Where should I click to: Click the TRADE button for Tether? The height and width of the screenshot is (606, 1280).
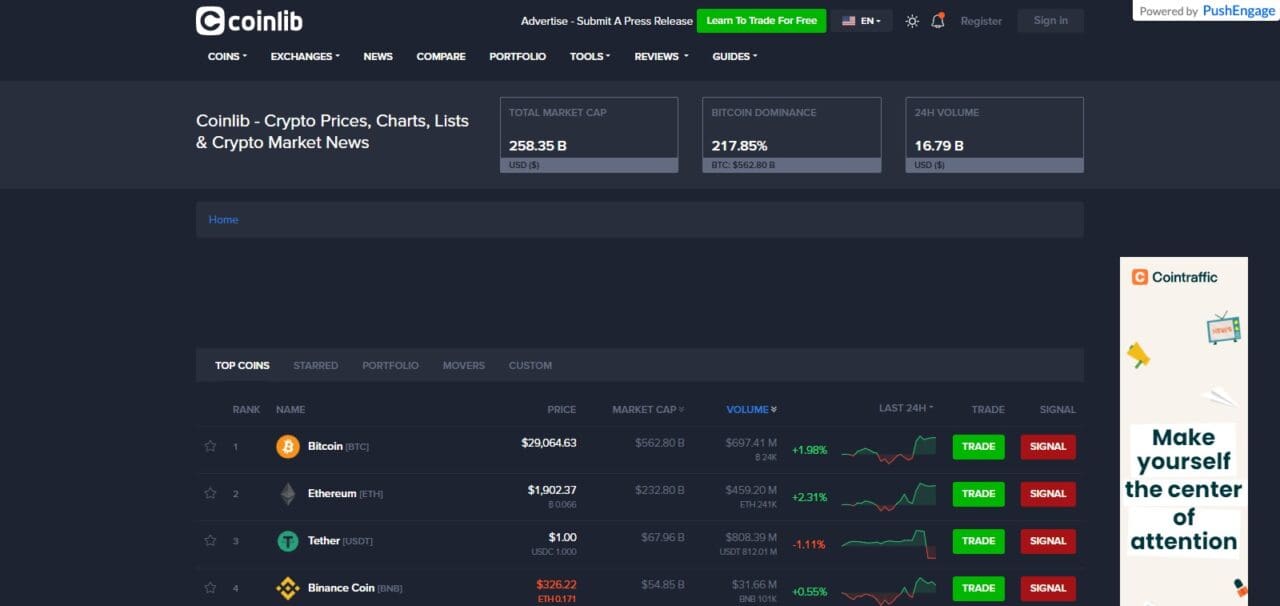click(978, 541)
